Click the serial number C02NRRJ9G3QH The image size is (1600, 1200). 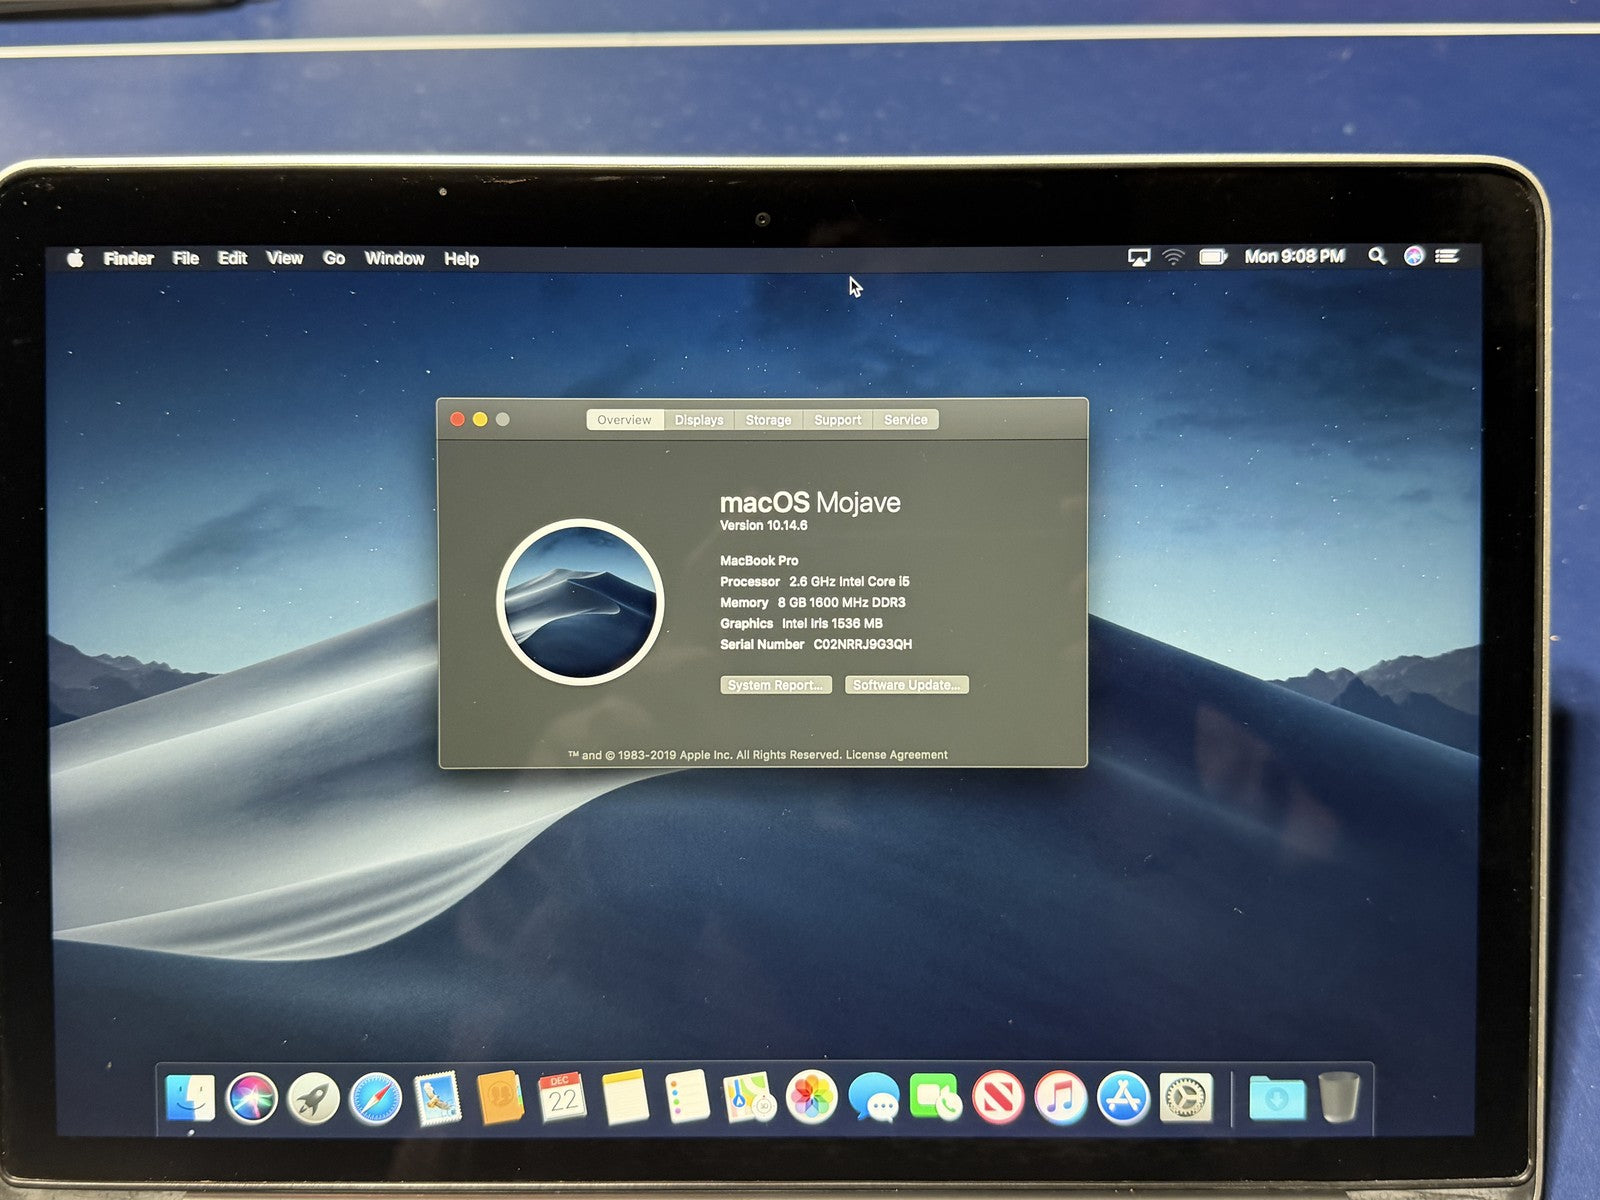[x=863, y=645]
